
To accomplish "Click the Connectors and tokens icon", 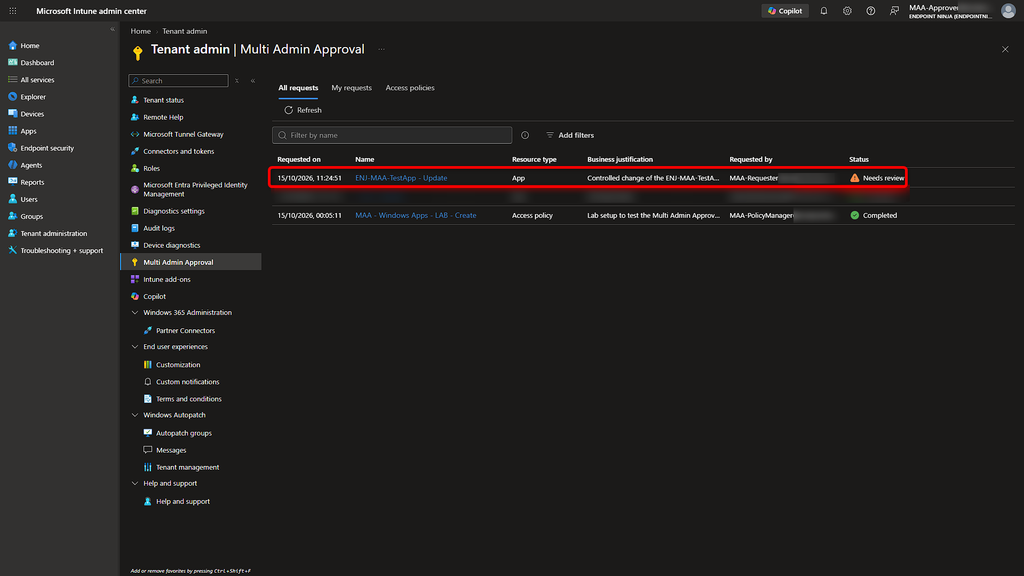I will pyautogui.click(x=135, y=151).
